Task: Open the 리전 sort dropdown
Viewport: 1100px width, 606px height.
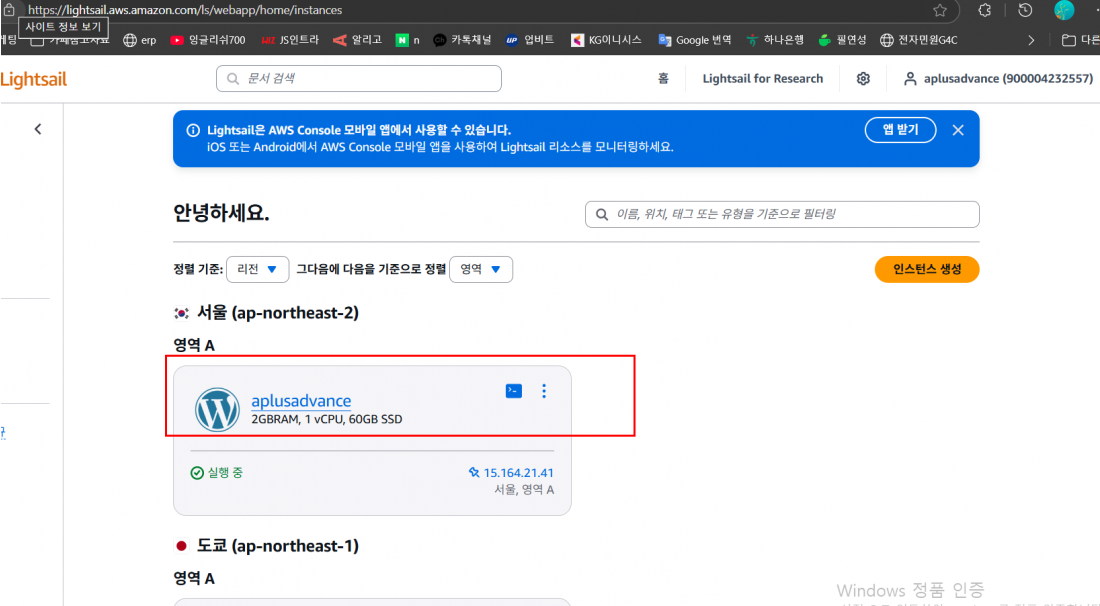Action: 257,269
